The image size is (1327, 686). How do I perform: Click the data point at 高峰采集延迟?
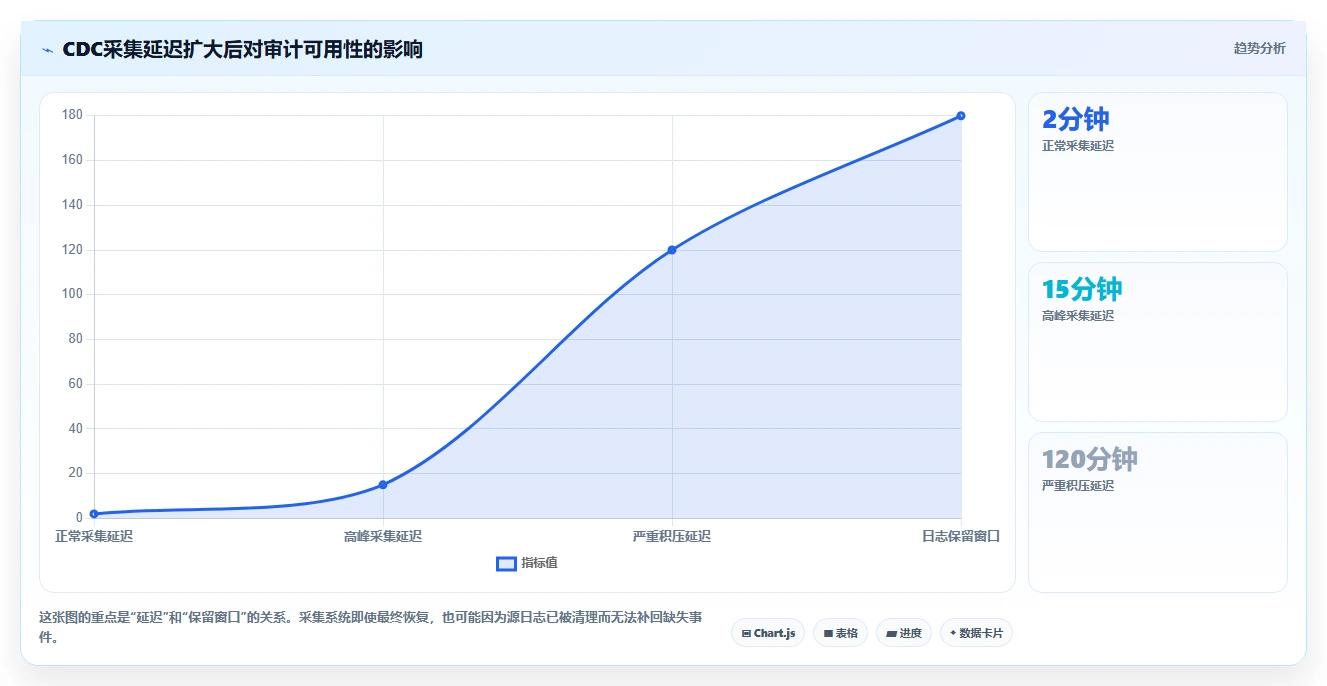383,485
